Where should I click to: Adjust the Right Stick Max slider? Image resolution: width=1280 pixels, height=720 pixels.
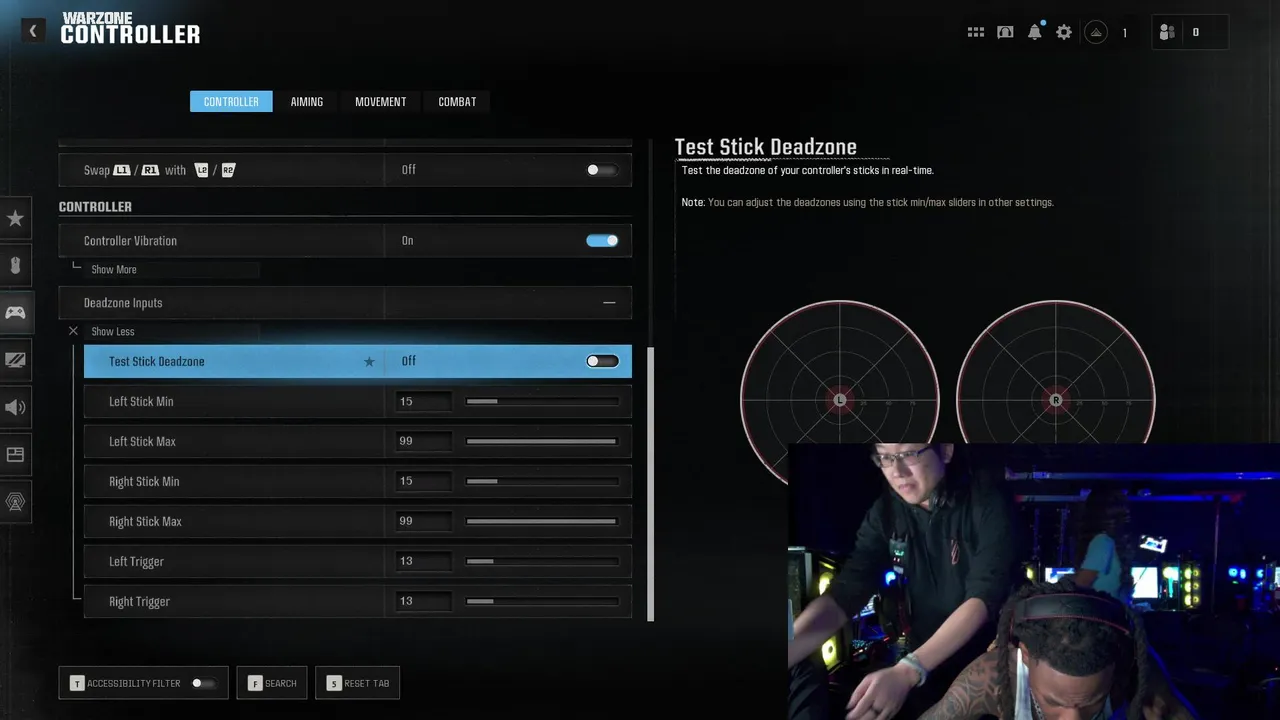point(541,521)
